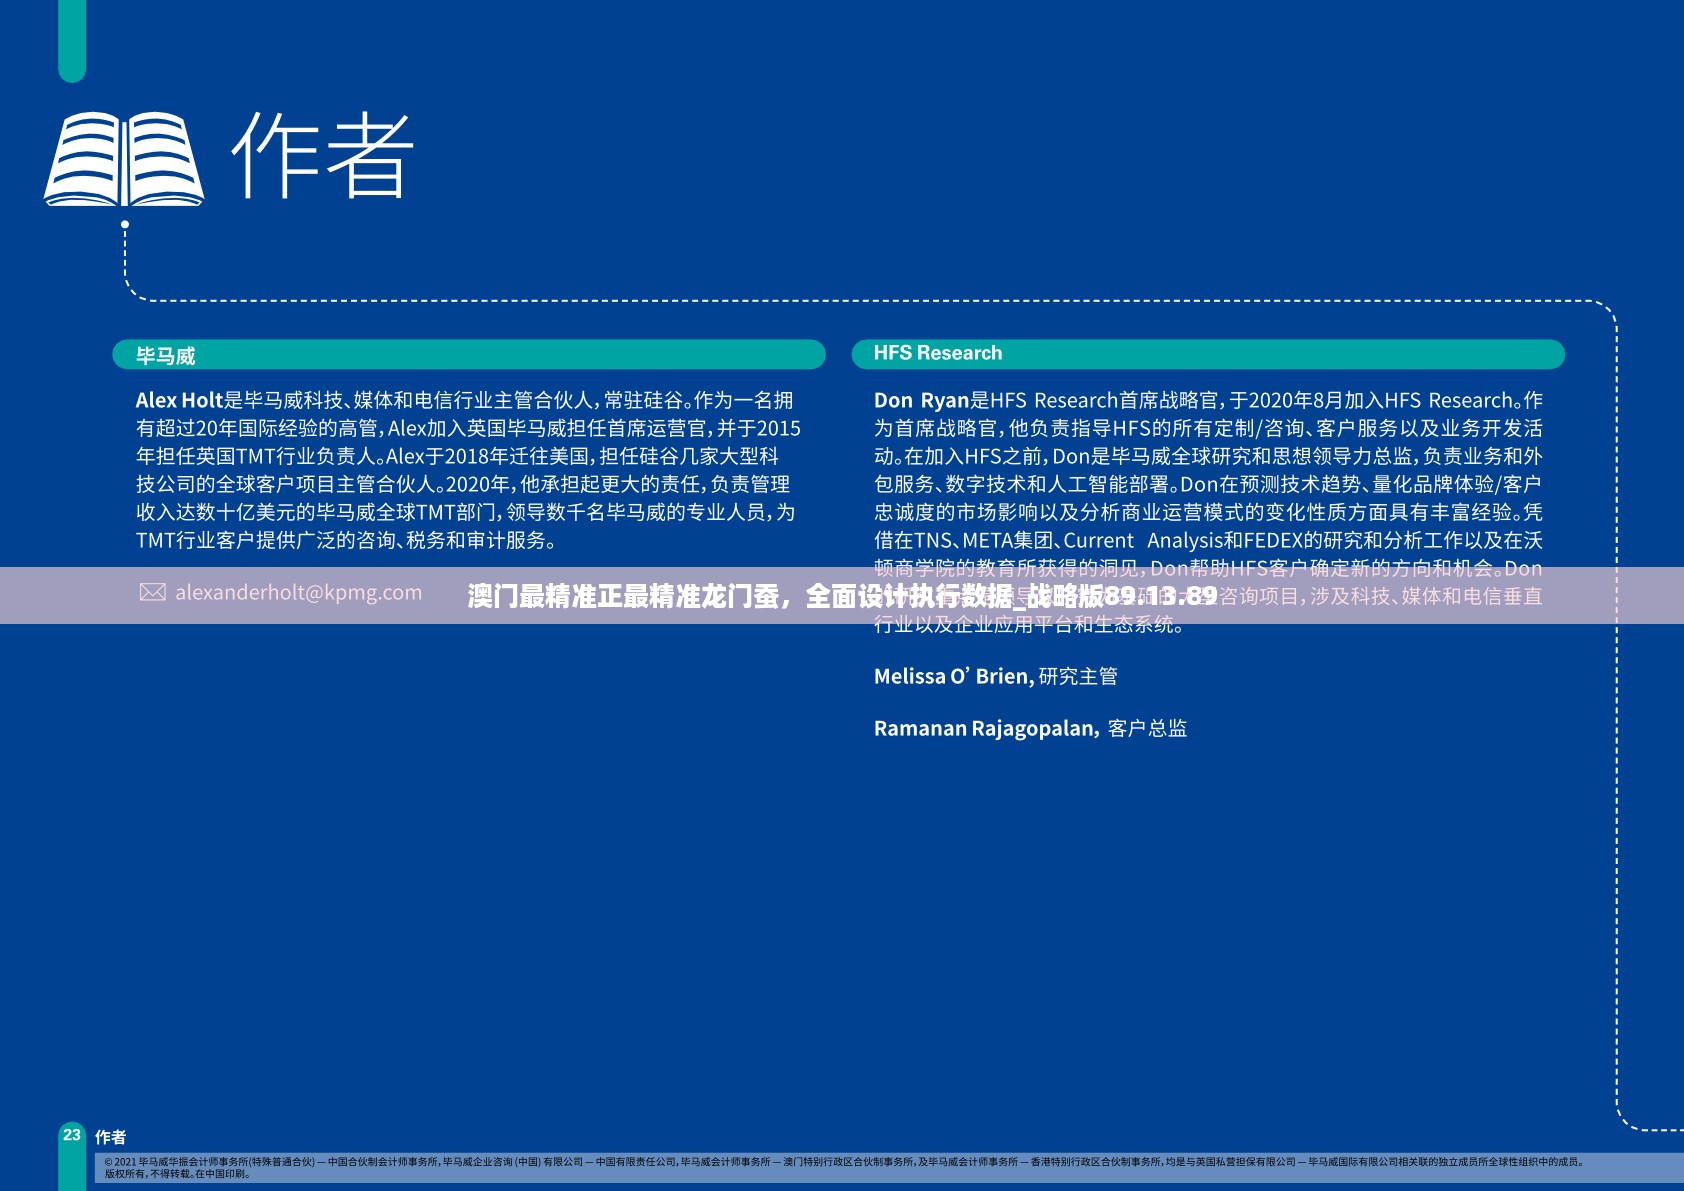1684x1191 pixels.
Task: Click the line starting TMT行业客户提供广泛的咨询
Action: coord(346,540)
